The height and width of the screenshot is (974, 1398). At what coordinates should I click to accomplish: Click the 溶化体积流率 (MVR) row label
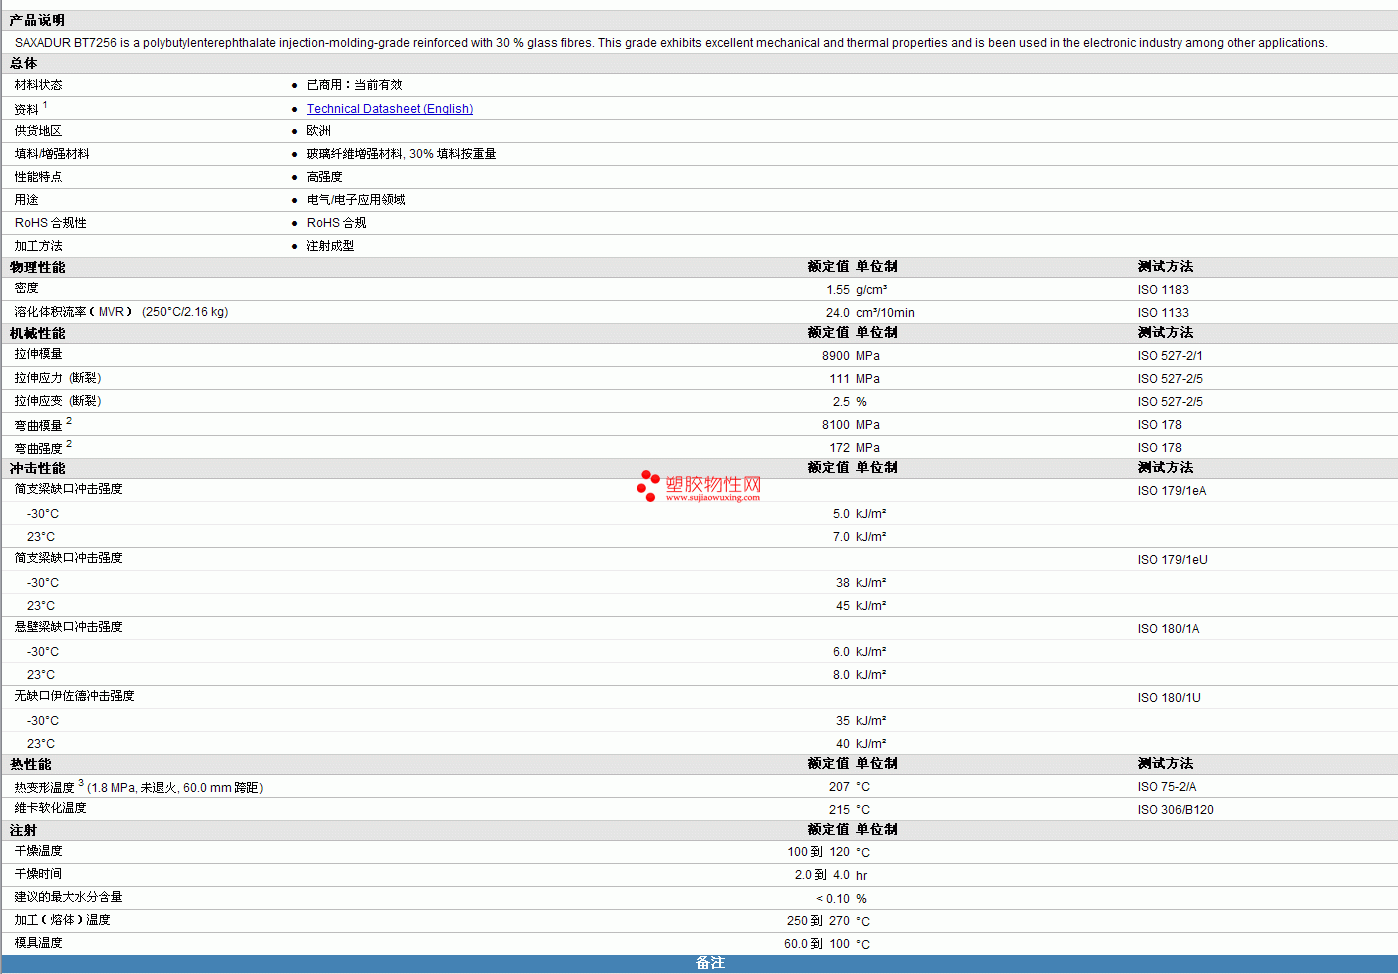[121, 312]
